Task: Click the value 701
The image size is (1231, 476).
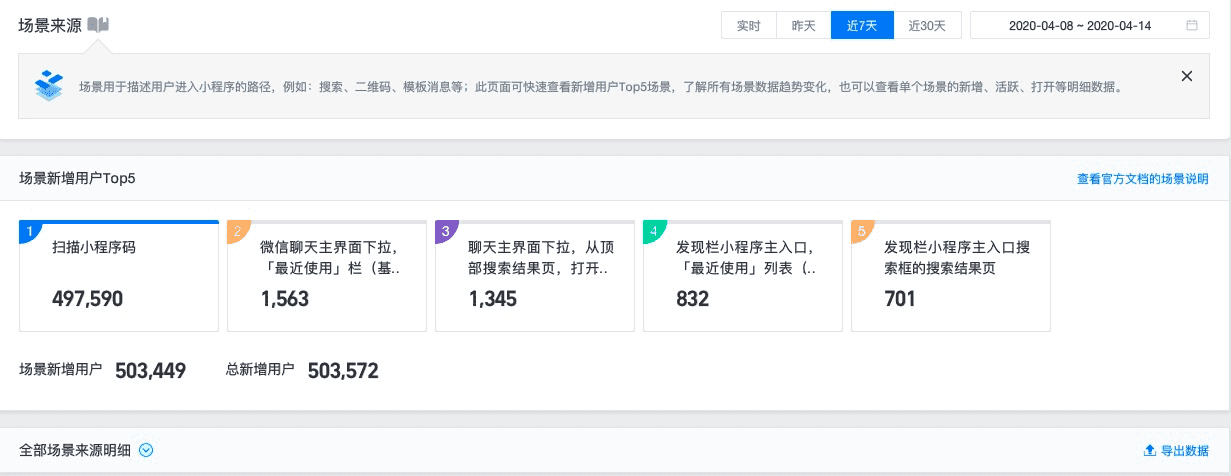Action: pyautogui.click(x=900, y=299)
